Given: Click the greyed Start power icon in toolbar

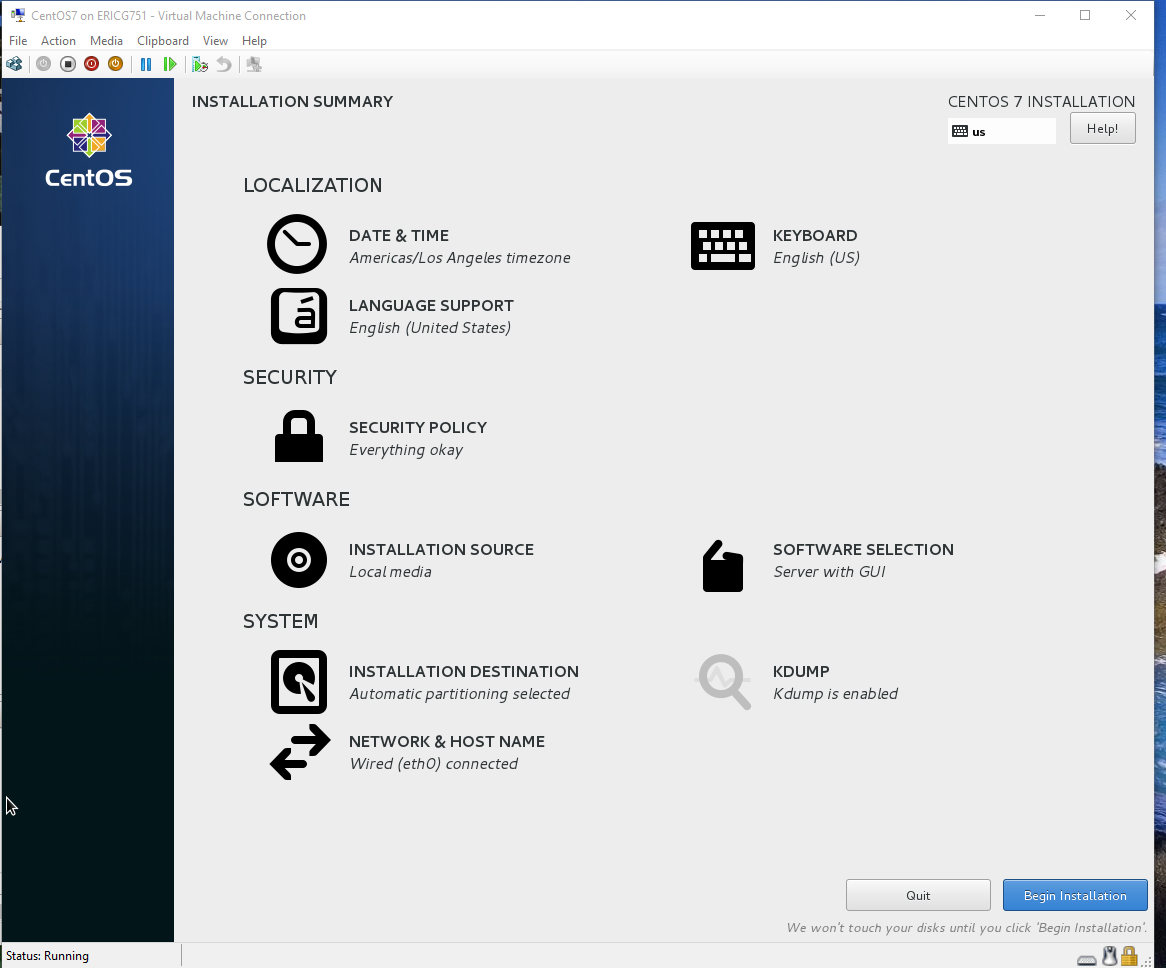Looking at the screenshot, I should point(44,65).
